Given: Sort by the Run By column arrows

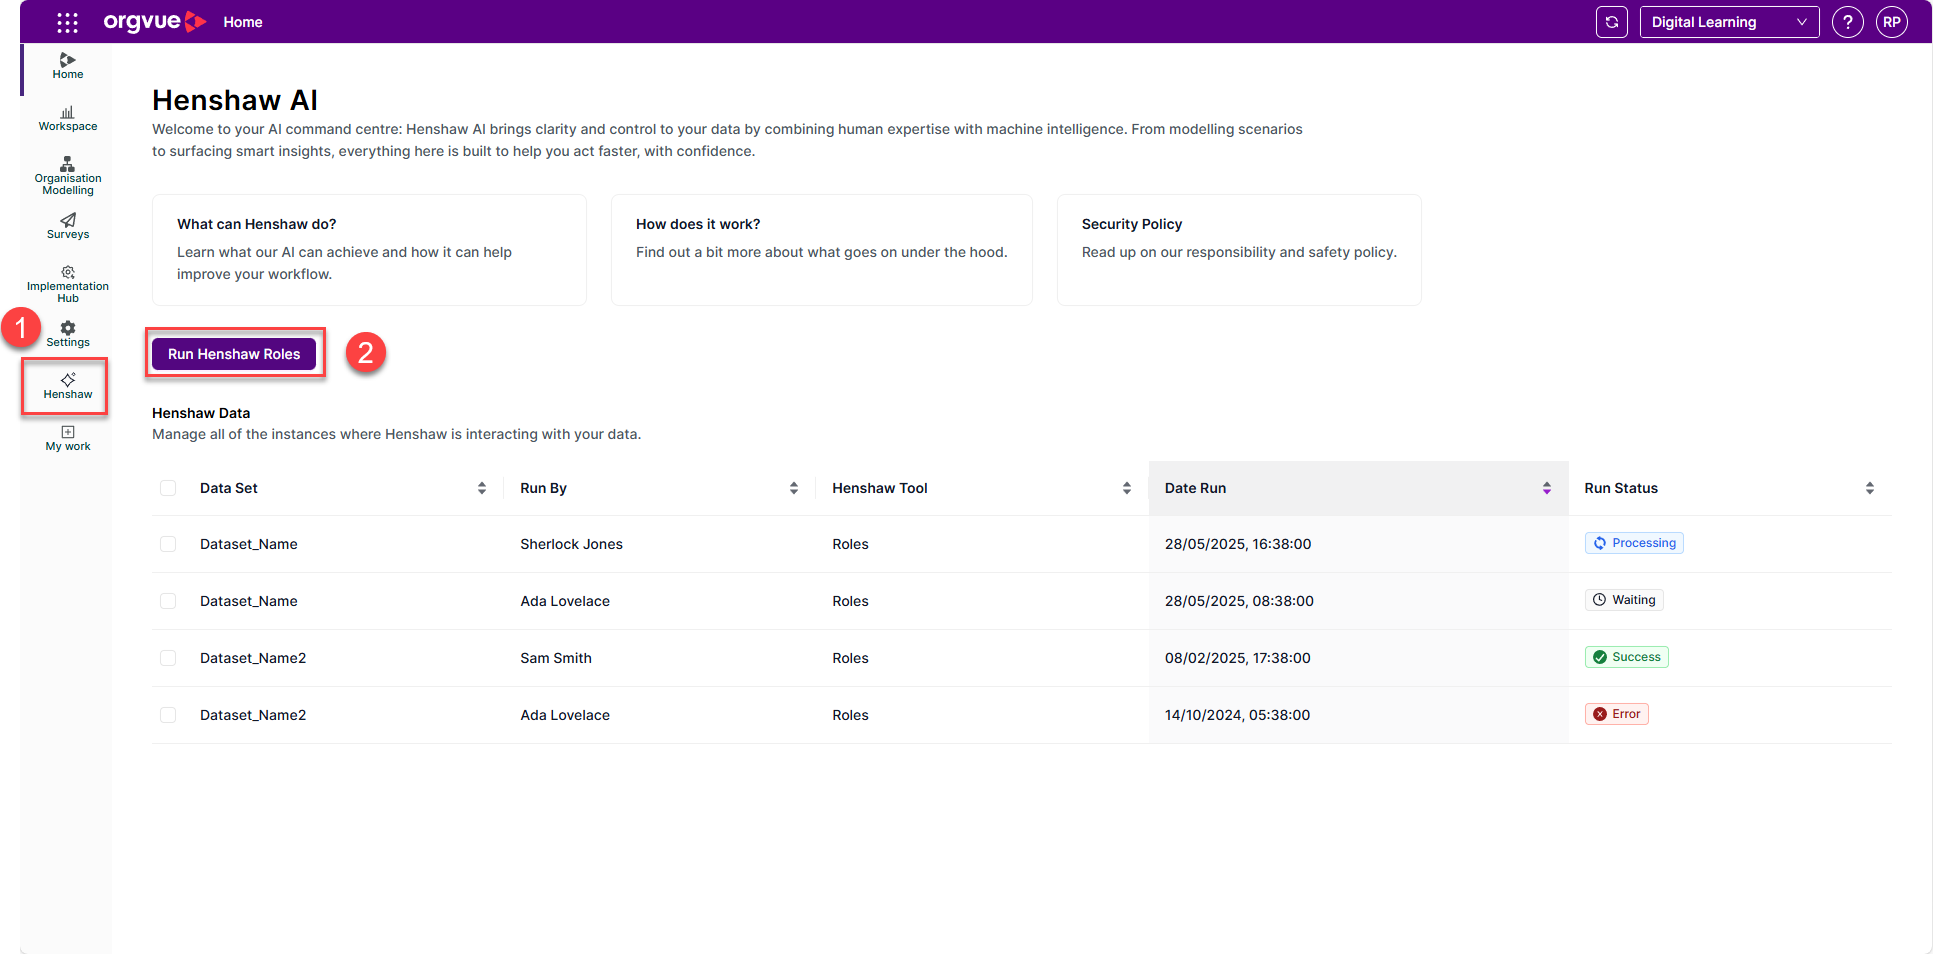Looking at the screenshot, I should click(794, 488).
